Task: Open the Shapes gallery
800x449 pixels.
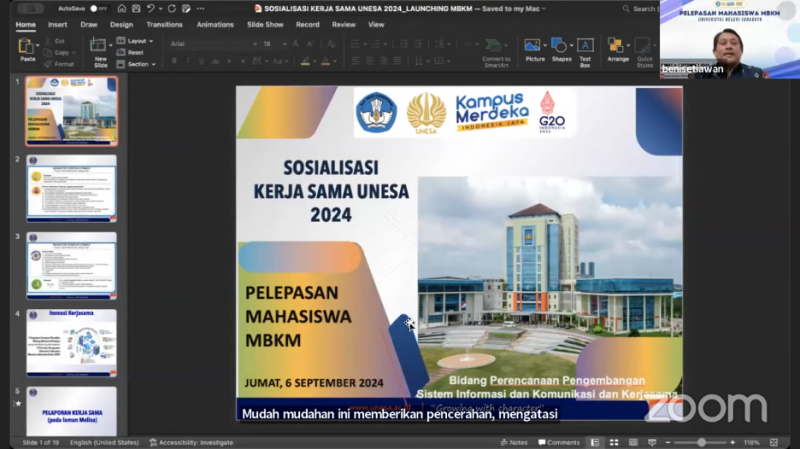Action: (561, 50)
